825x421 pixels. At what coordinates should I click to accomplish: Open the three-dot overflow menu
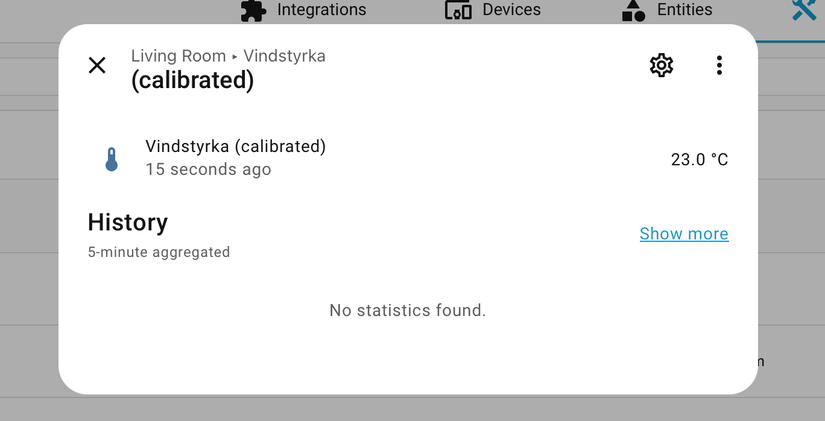[x=719, y=66]
